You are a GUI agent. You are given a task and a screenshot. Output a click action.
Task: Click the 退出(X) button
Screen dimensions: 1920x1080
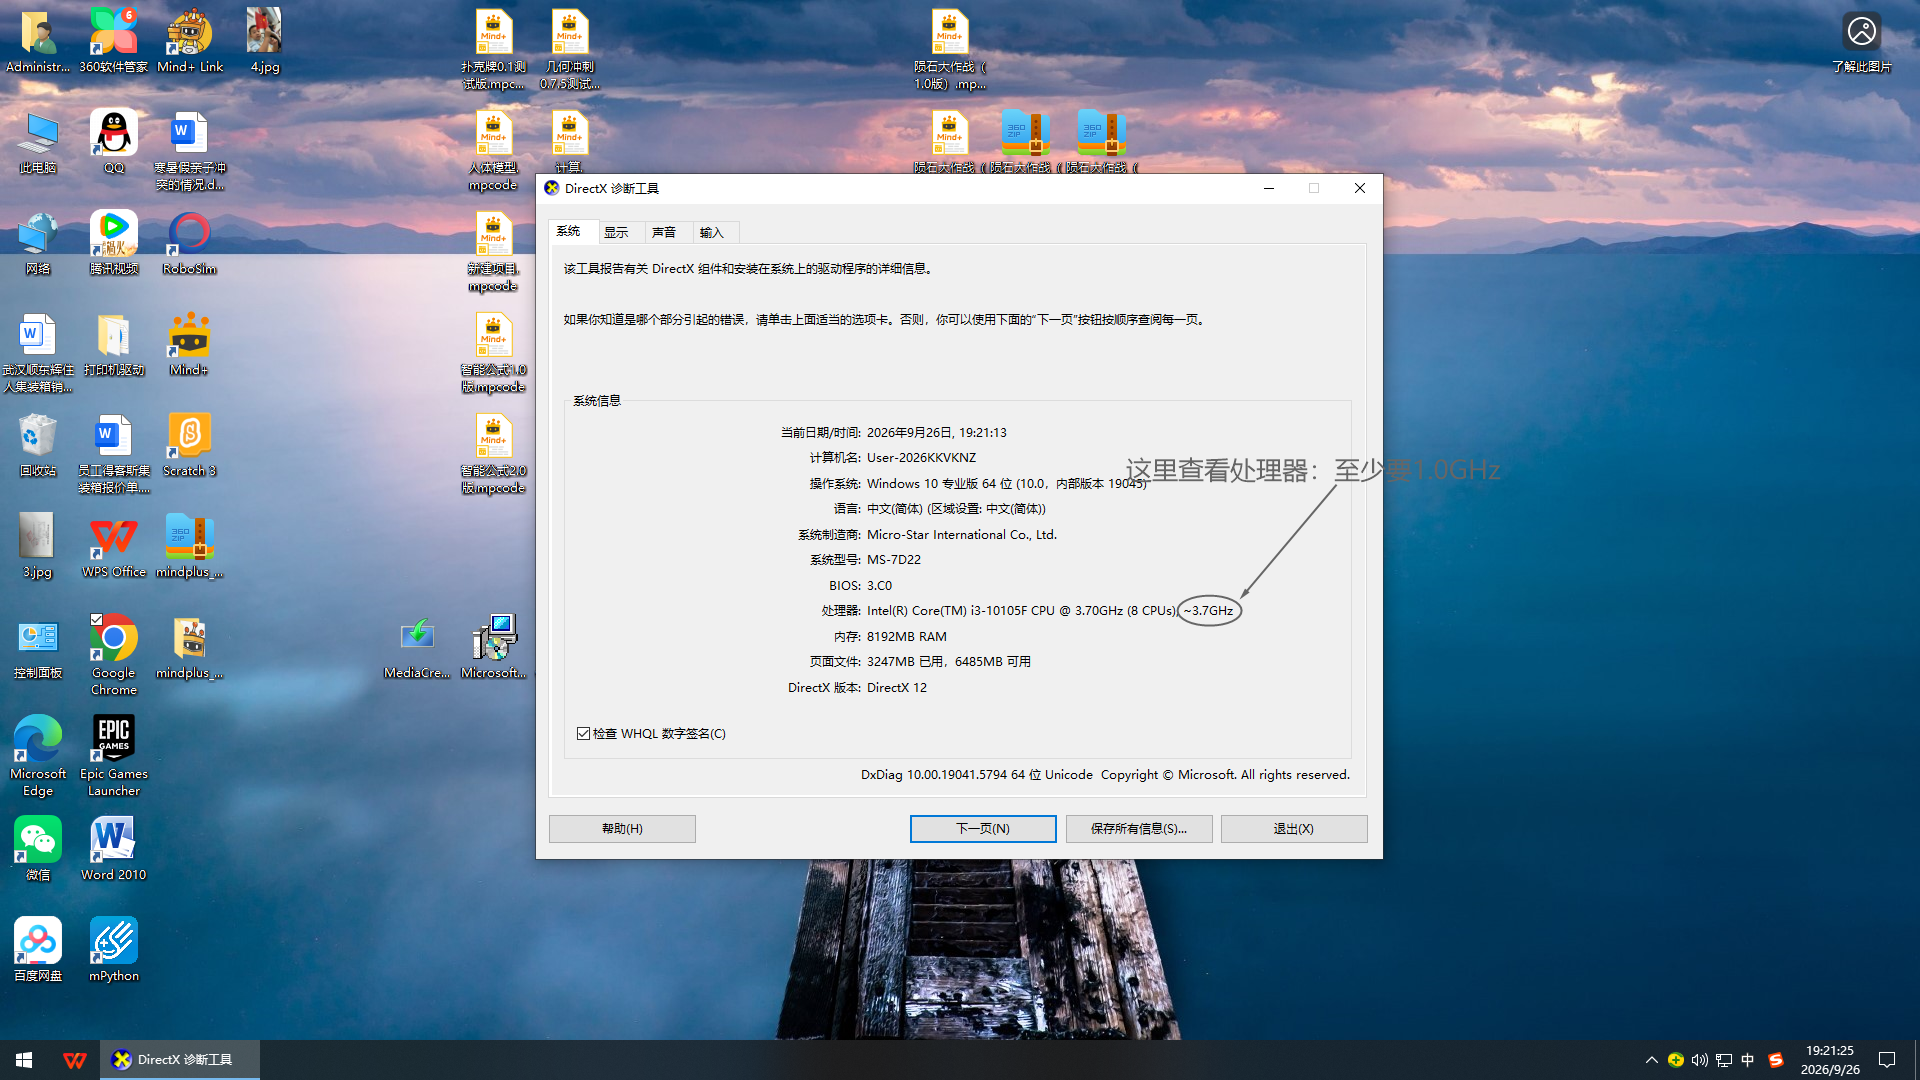pos(1294,828)
